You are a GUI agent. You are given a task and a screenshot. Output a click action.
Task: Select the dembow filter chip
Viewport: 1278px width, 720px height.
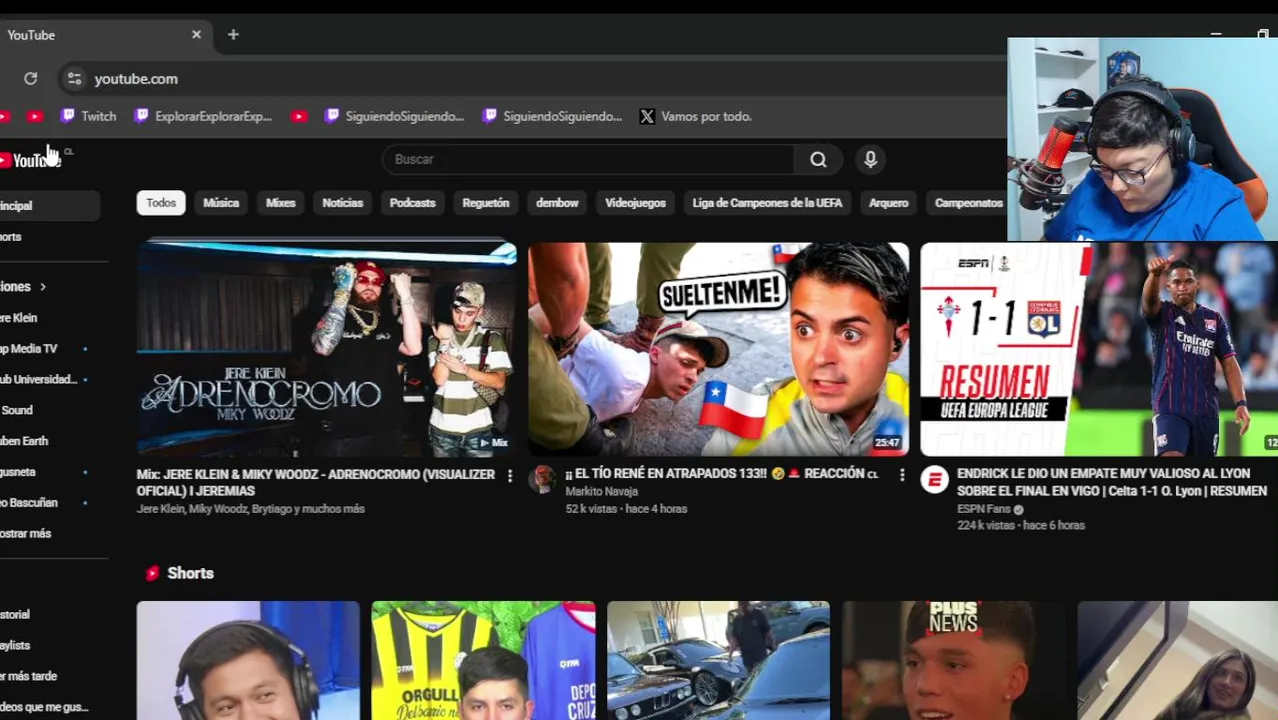coord(557,202)
